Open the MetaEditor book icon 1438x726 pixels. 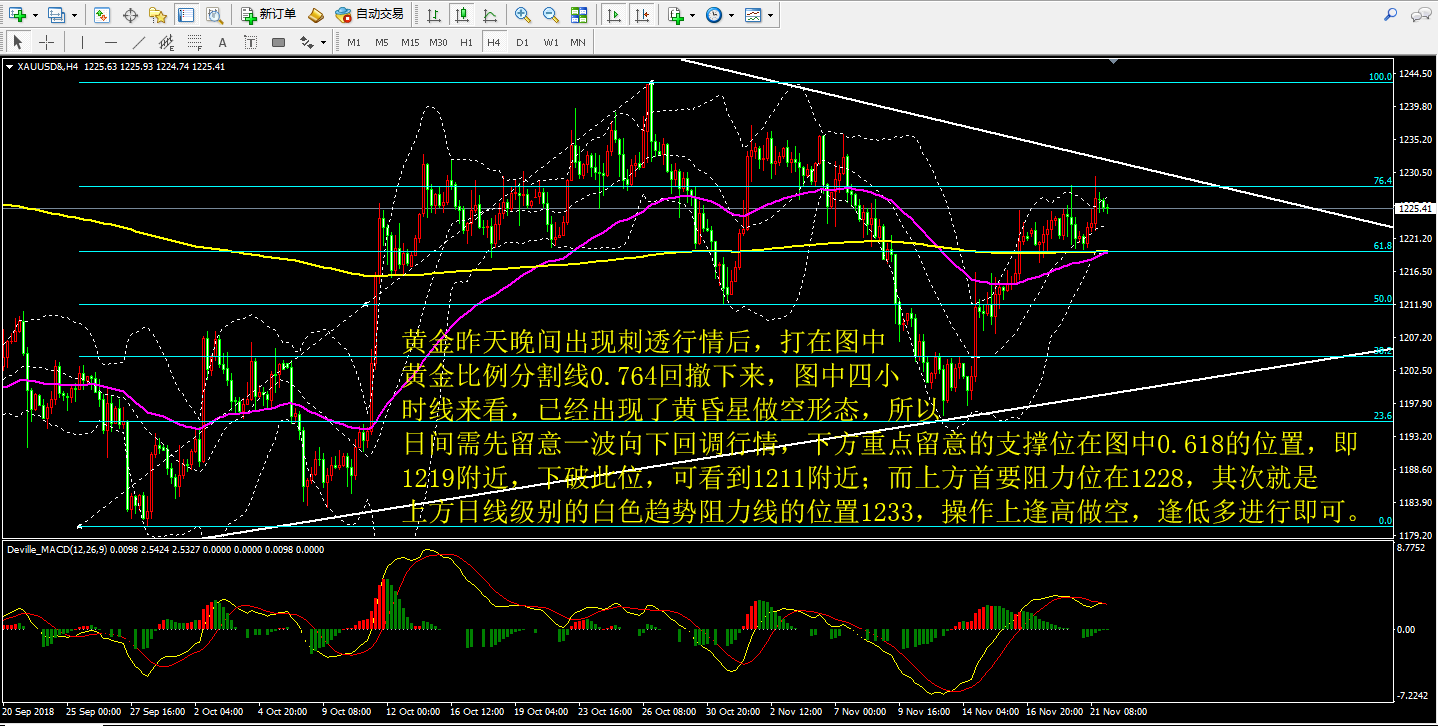coord(315,15)
